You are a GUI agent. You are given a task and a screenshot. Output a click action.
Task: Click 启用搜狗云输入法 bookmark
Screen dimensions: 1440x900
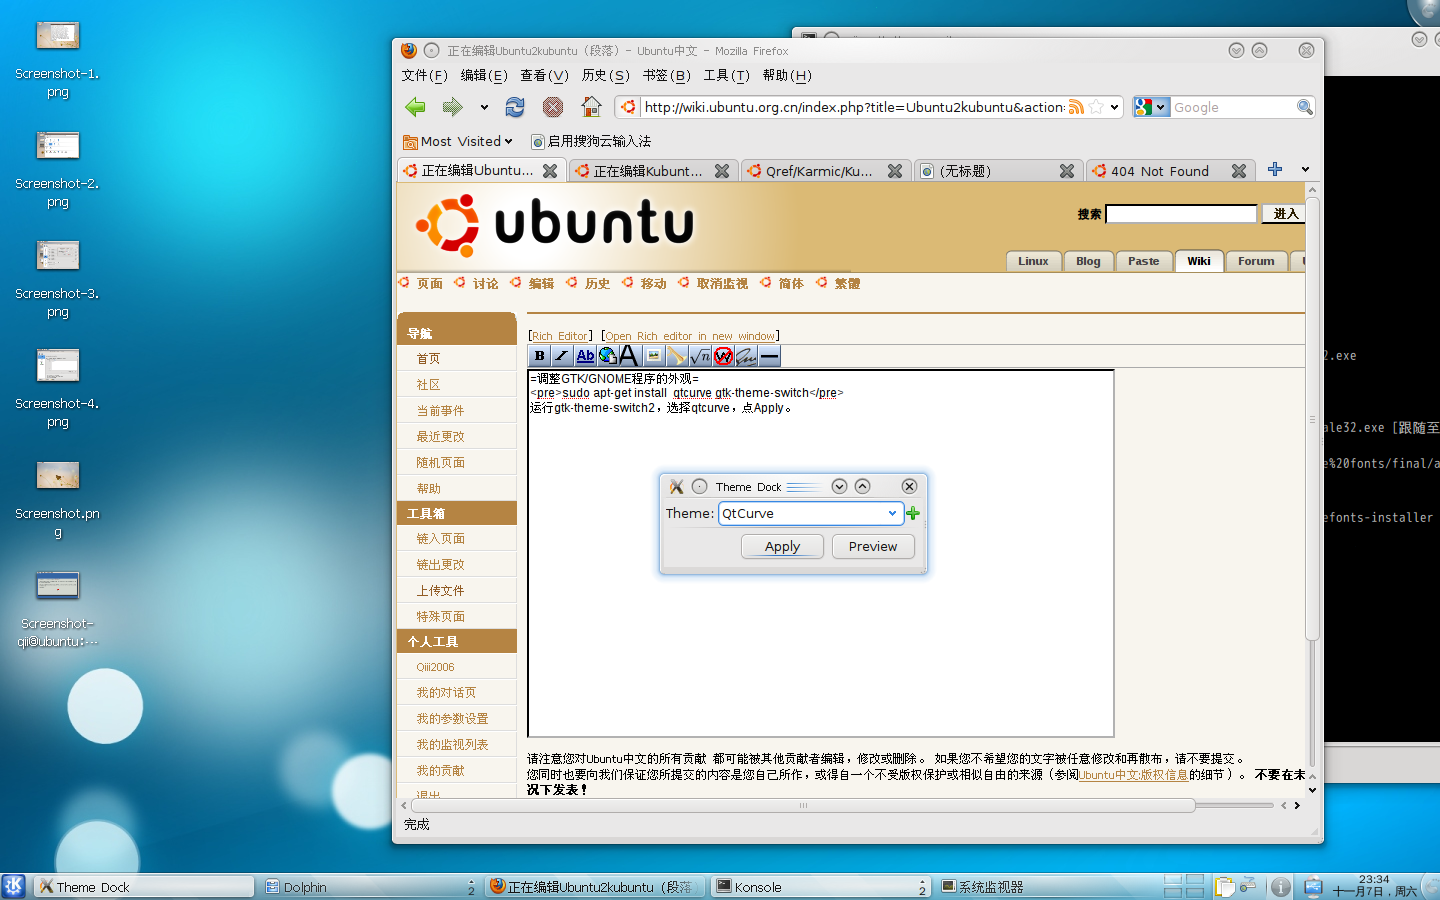[591, 141]
